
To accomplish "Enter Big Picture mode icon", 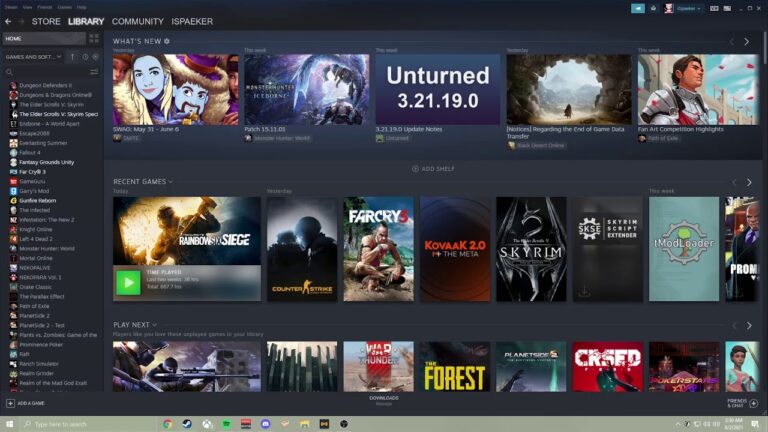I will point(727,8).
